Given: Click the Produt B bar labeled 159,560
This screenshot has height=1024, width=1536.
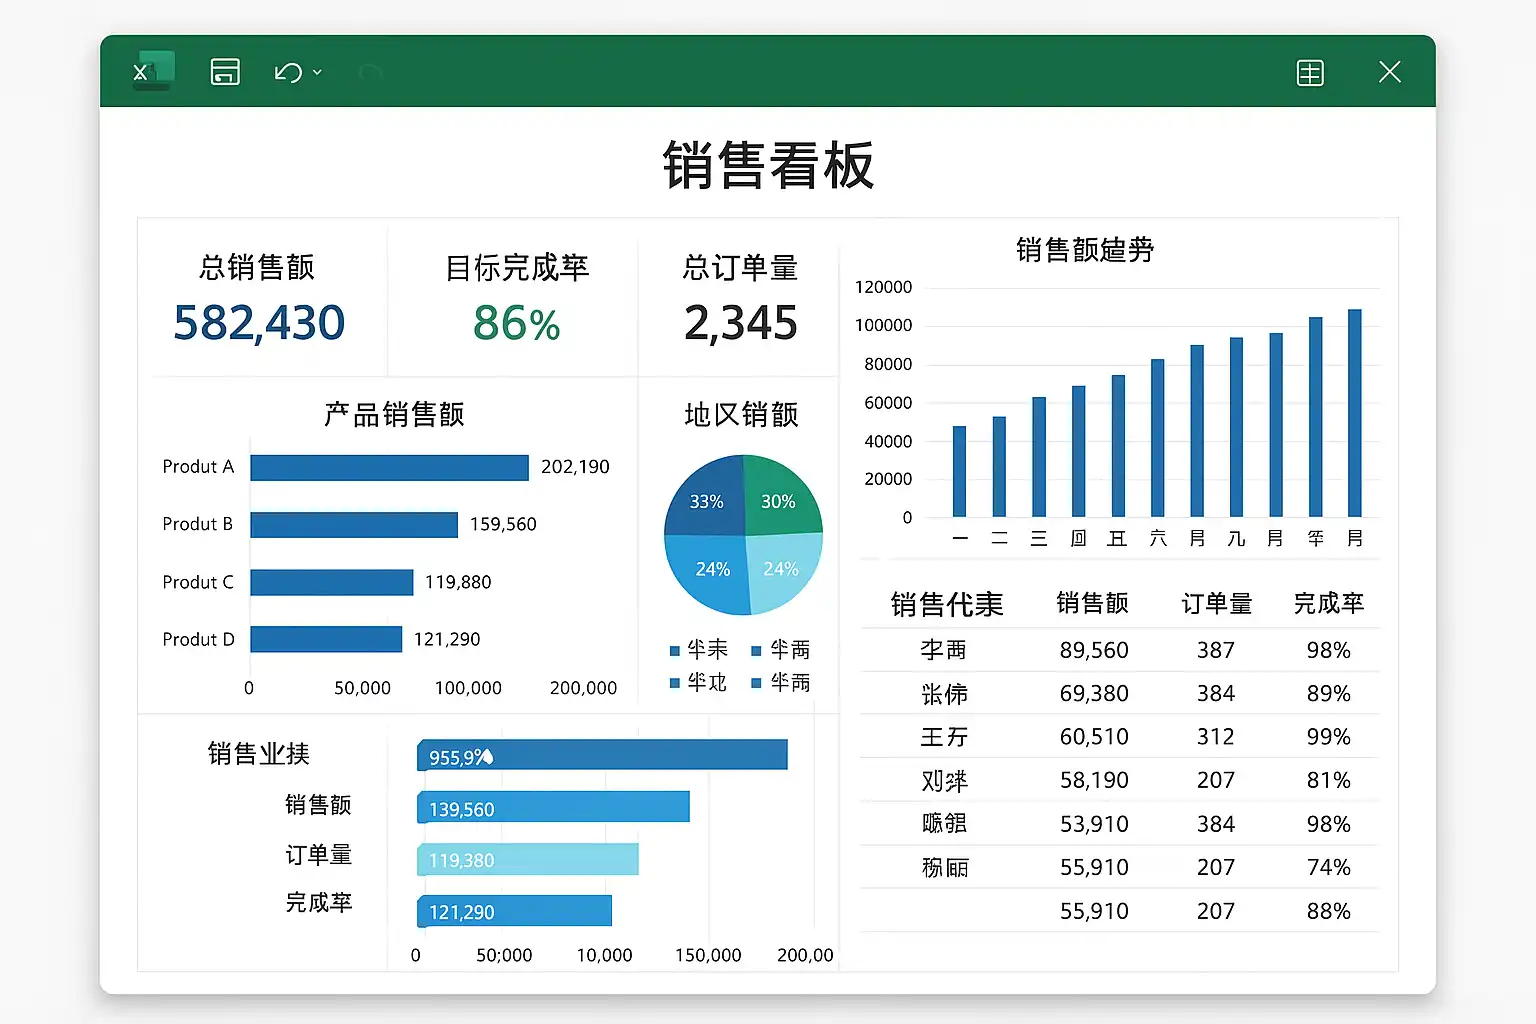Looking at the screenshot, I should [x=354, y=525].
